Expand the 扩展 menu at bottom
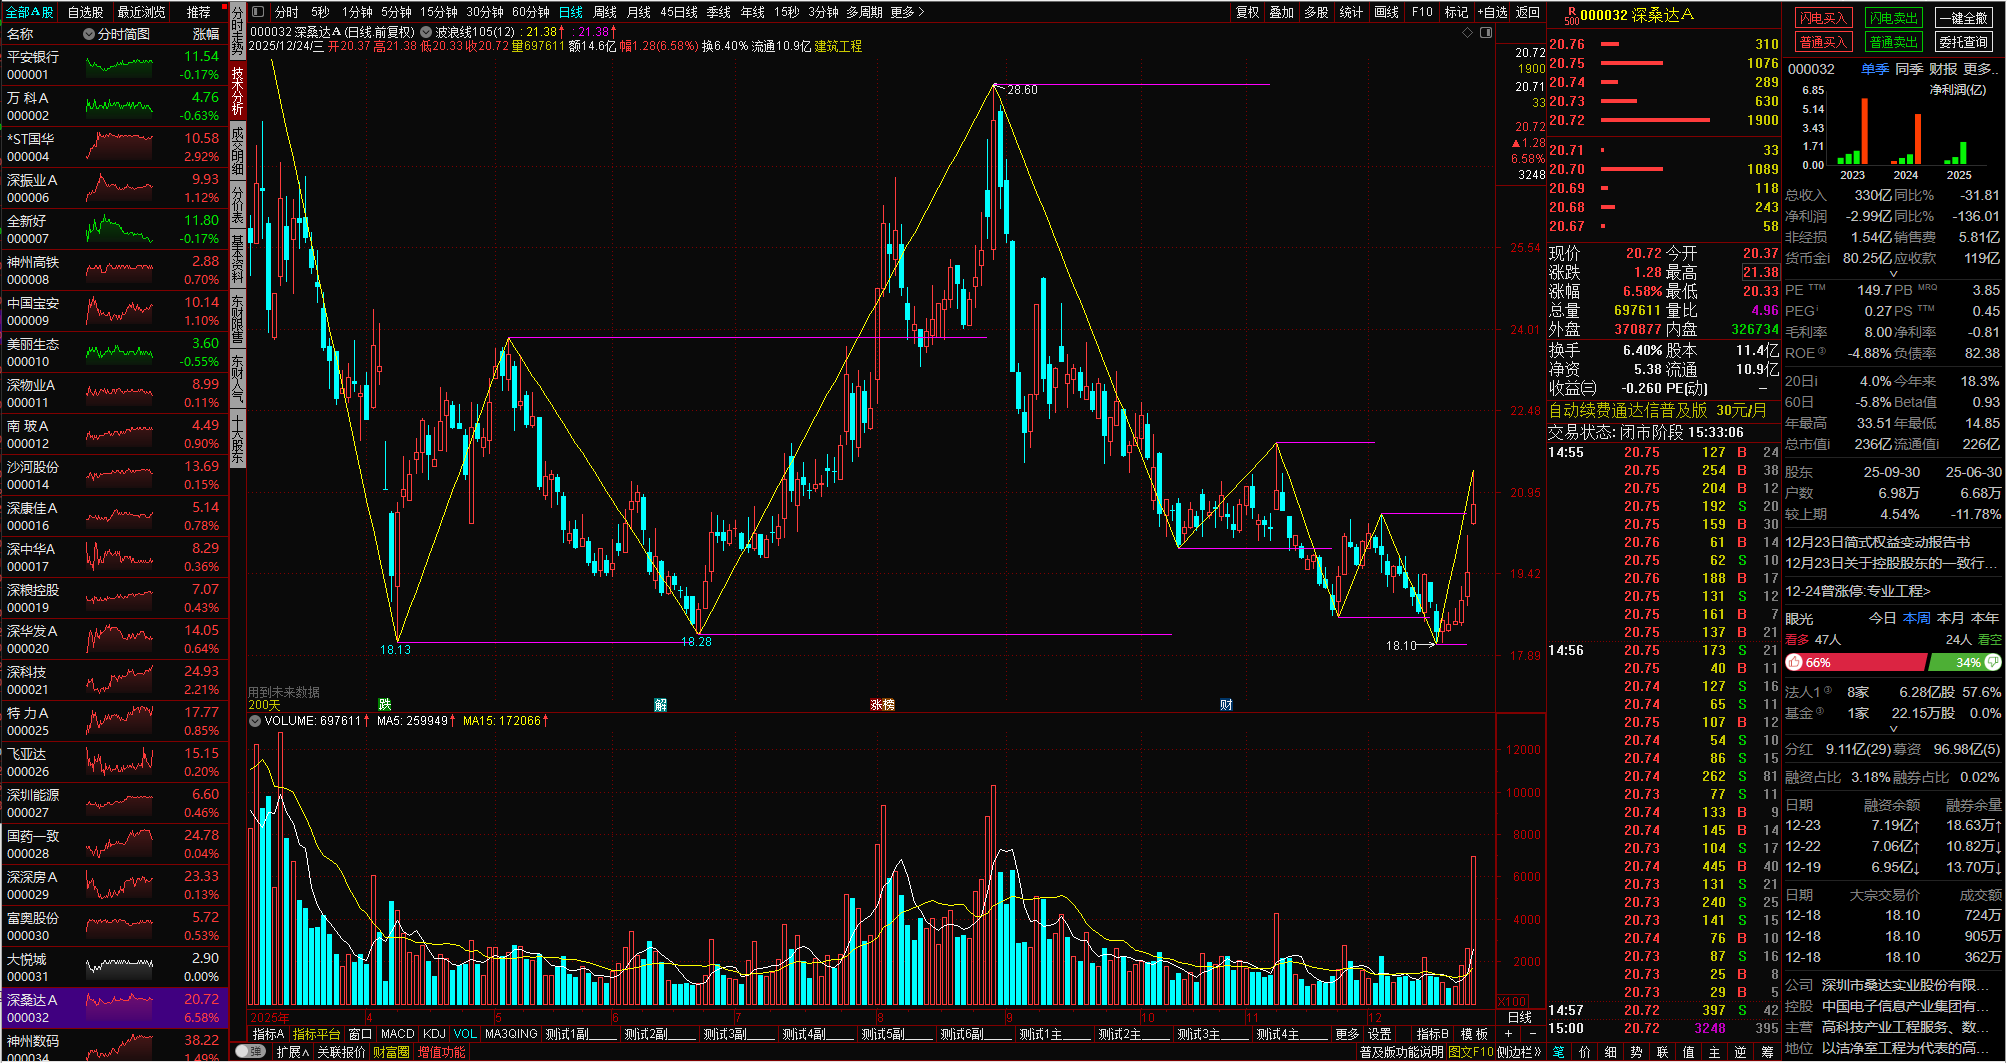Screen dimensions: 2007x1063 292,1052
